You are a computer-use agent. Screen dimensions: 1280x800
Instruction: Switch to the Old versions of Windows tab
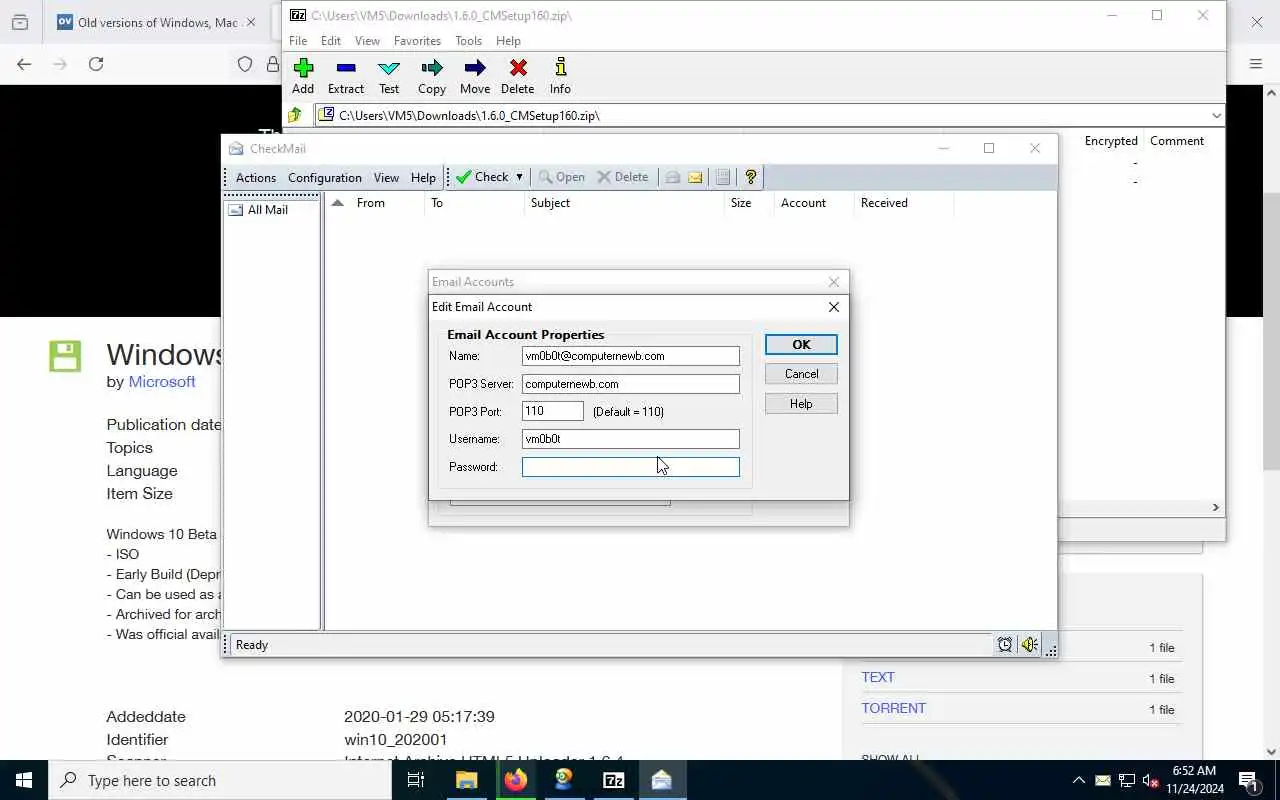pyautogui.click(x=158, y=22)
